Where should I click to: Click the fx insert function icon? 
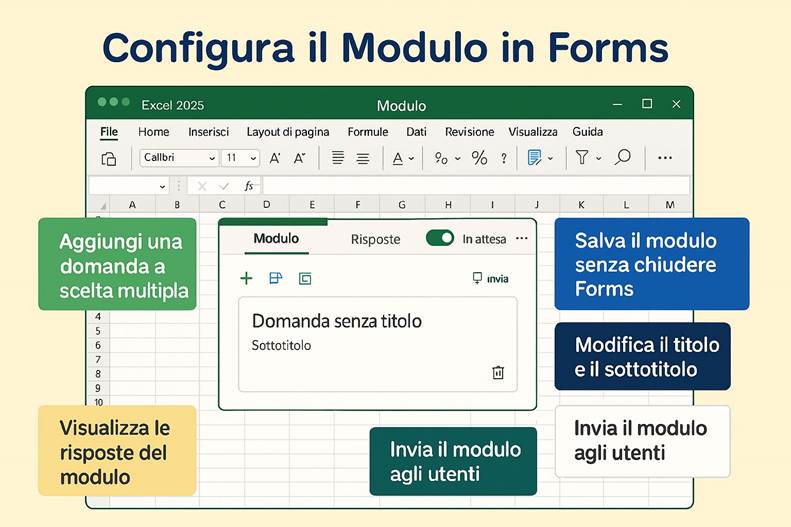coord(249,186)
